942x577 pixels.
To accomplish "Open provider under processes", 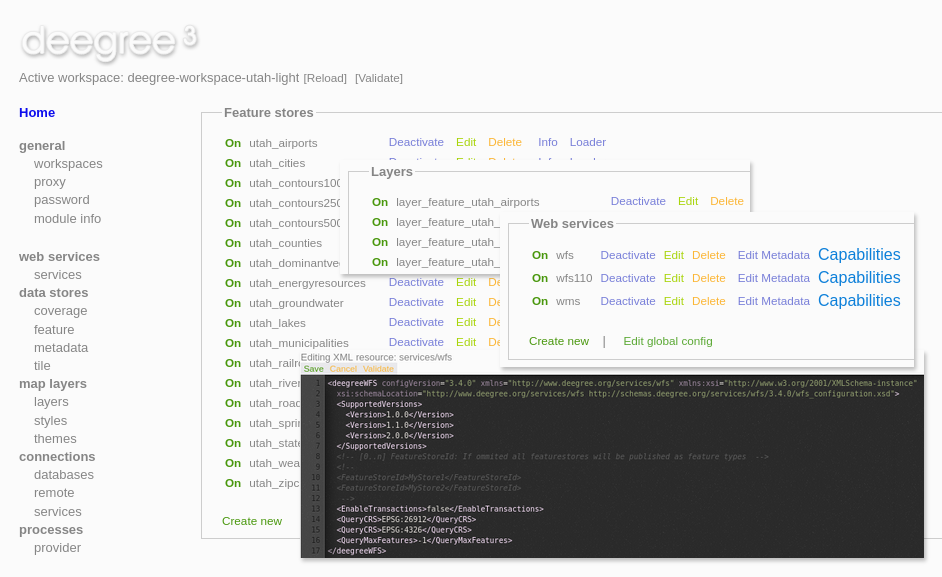I will (x=57, y=548).
